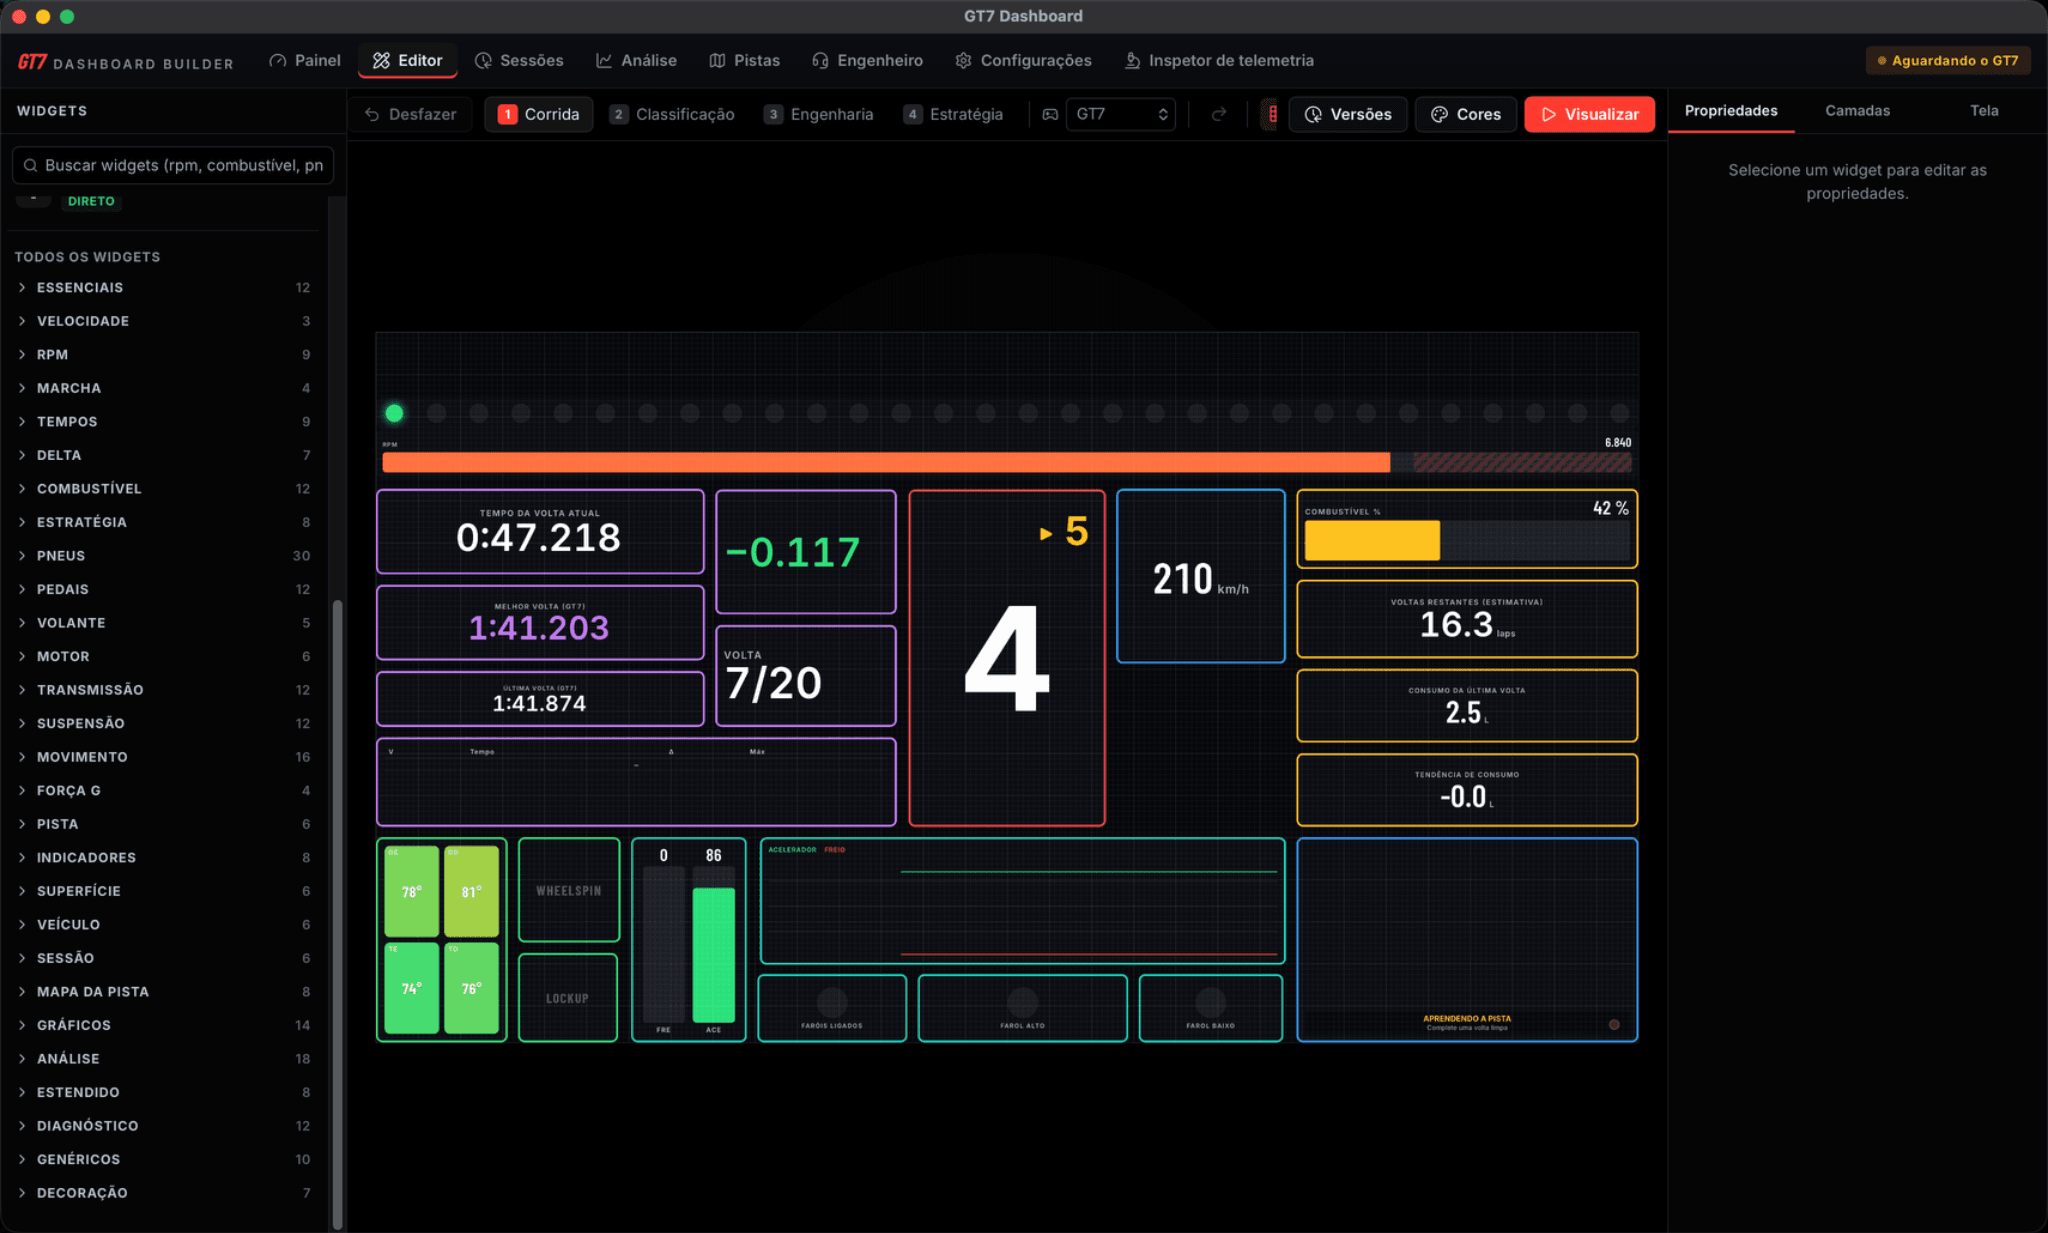The image size is (2048, 1233).
Task: Go to the Análise page
Action: 636,61
